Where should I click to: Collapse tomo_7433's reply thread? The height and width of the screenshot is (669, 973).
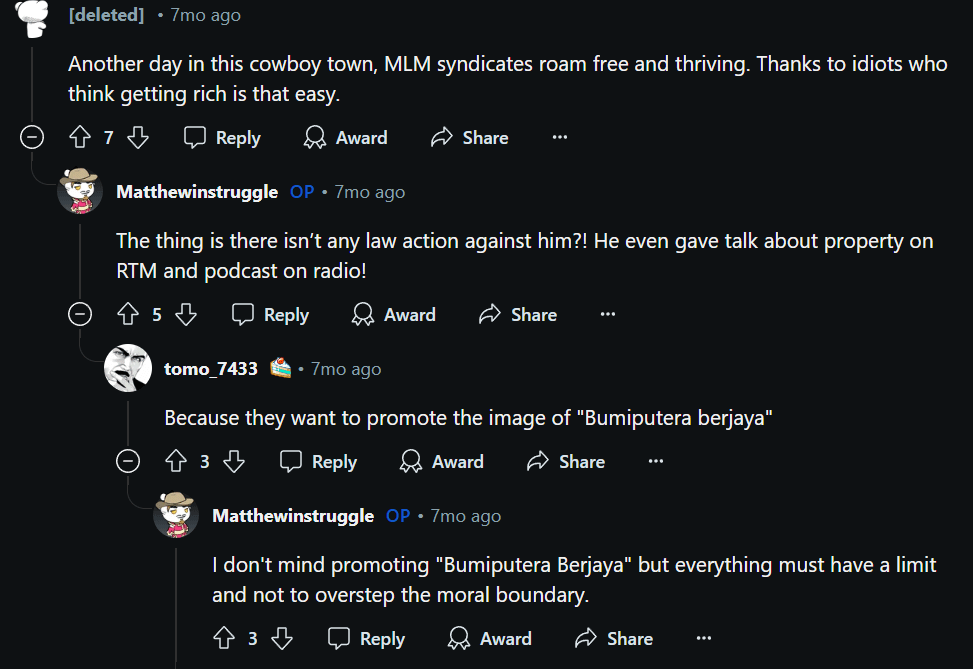click(x=128, y=462)
